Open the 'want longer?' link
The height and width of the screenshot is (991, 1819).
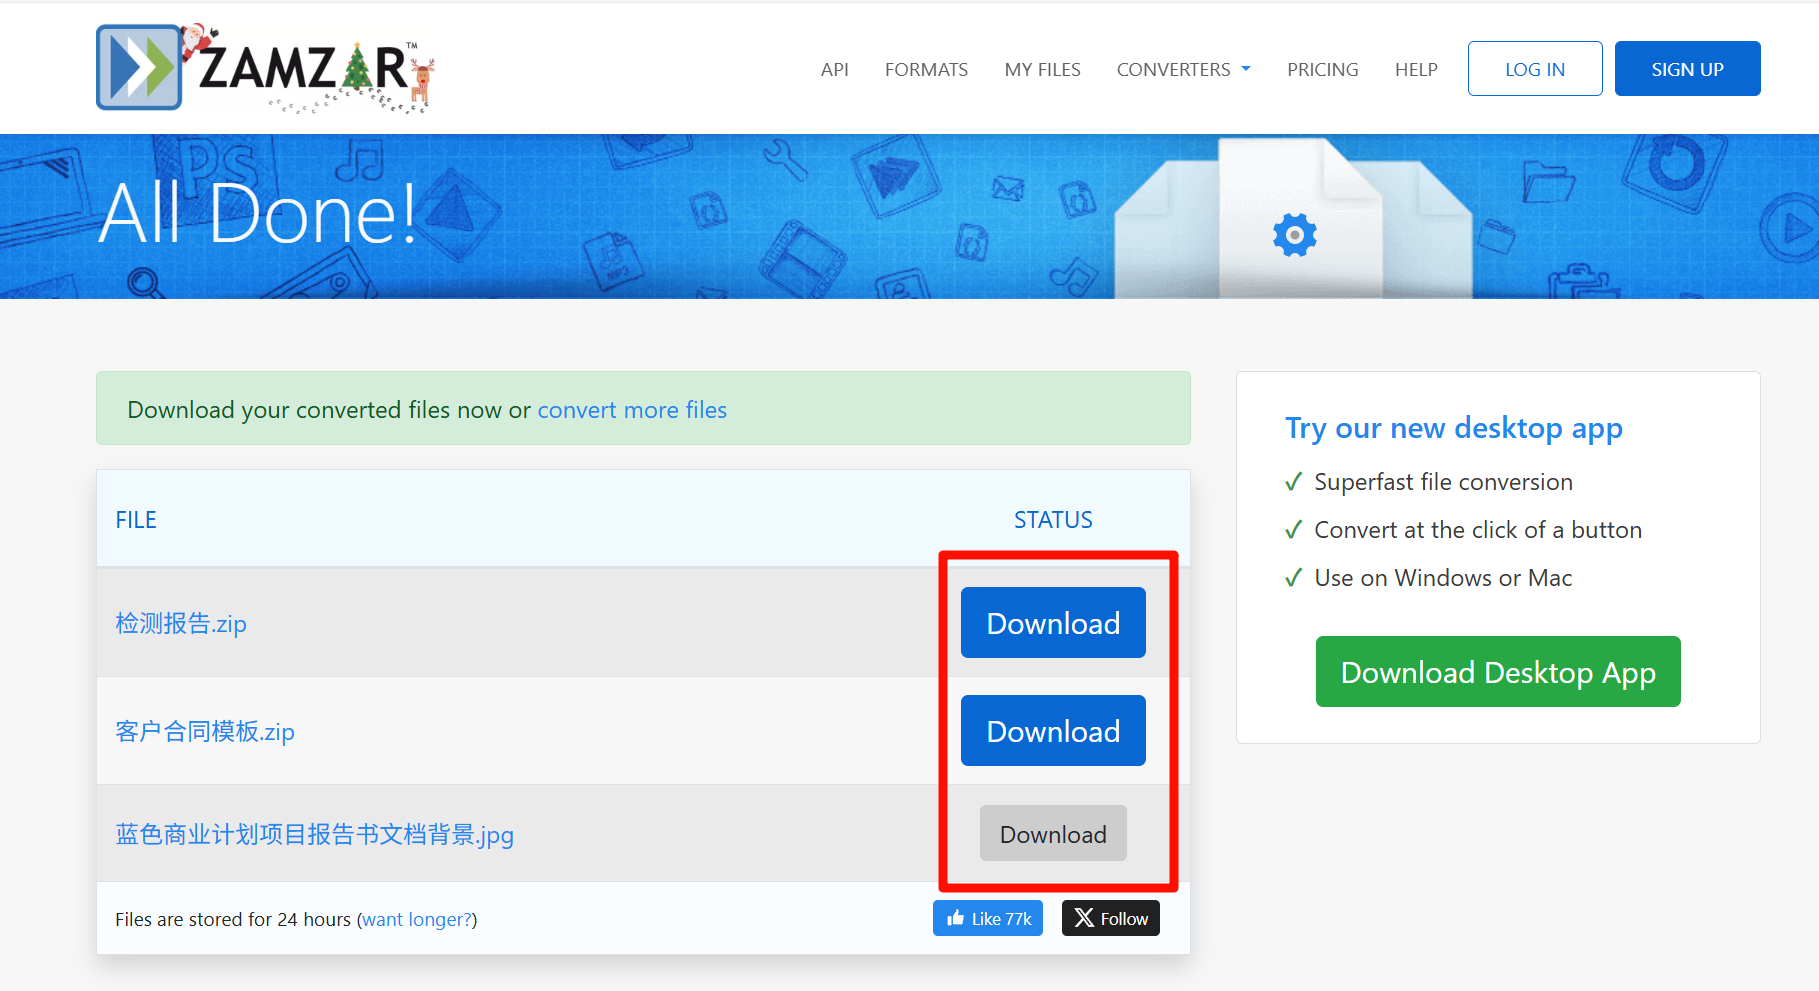pyautogui.click(x=417, y=919)
